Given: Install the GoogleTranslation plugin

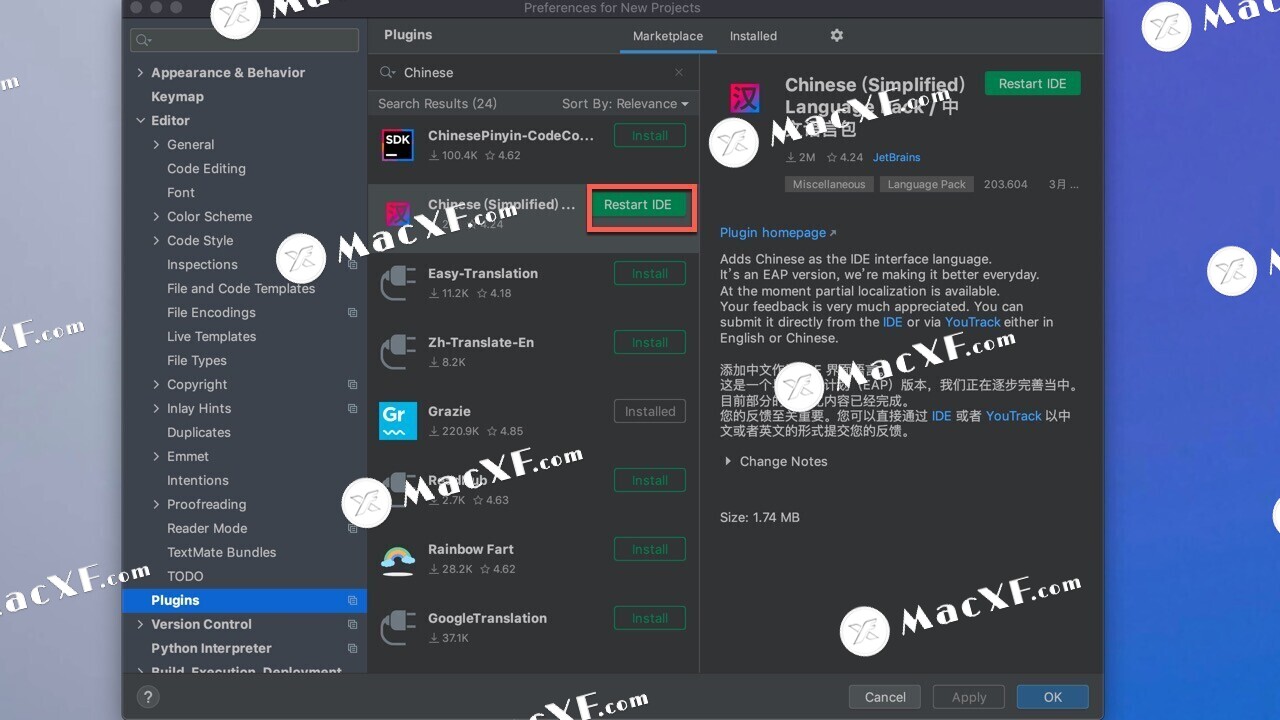Looking at the screenshot, I should pyautogui.click(x=650, y=618).
